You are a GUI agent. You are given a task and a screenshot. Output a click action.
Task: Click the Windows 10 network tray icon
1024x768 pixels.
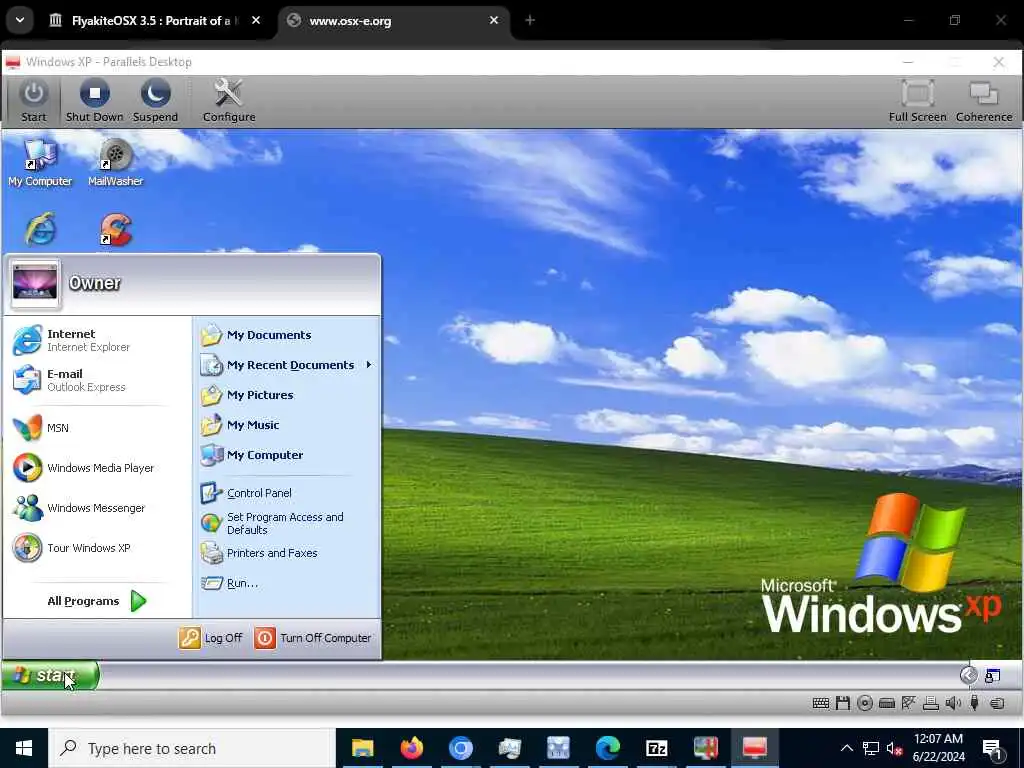[871, 748]
